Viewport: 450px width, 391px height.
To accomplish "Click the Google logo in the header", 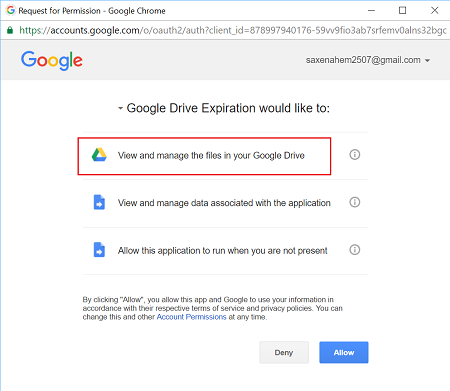I will point(52,60).
